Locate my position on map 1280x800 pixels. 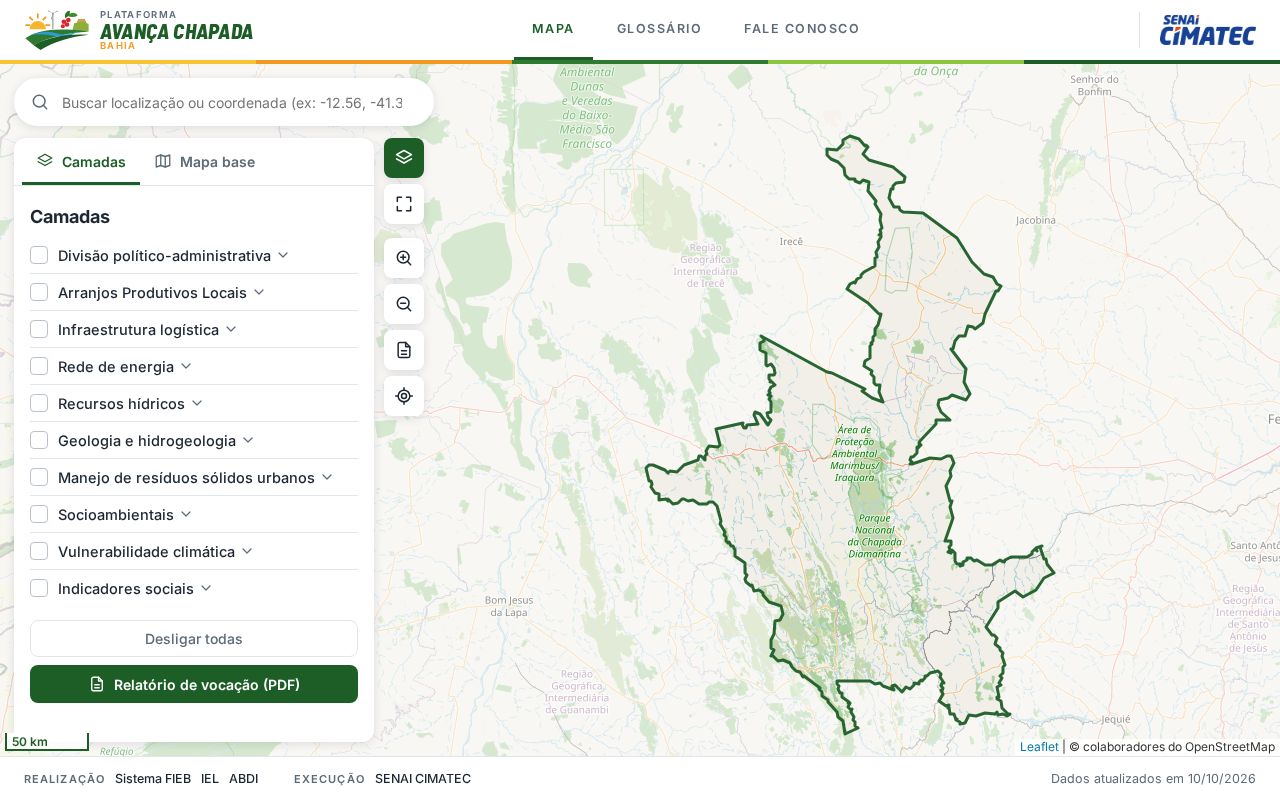click(x=404, y=396)
